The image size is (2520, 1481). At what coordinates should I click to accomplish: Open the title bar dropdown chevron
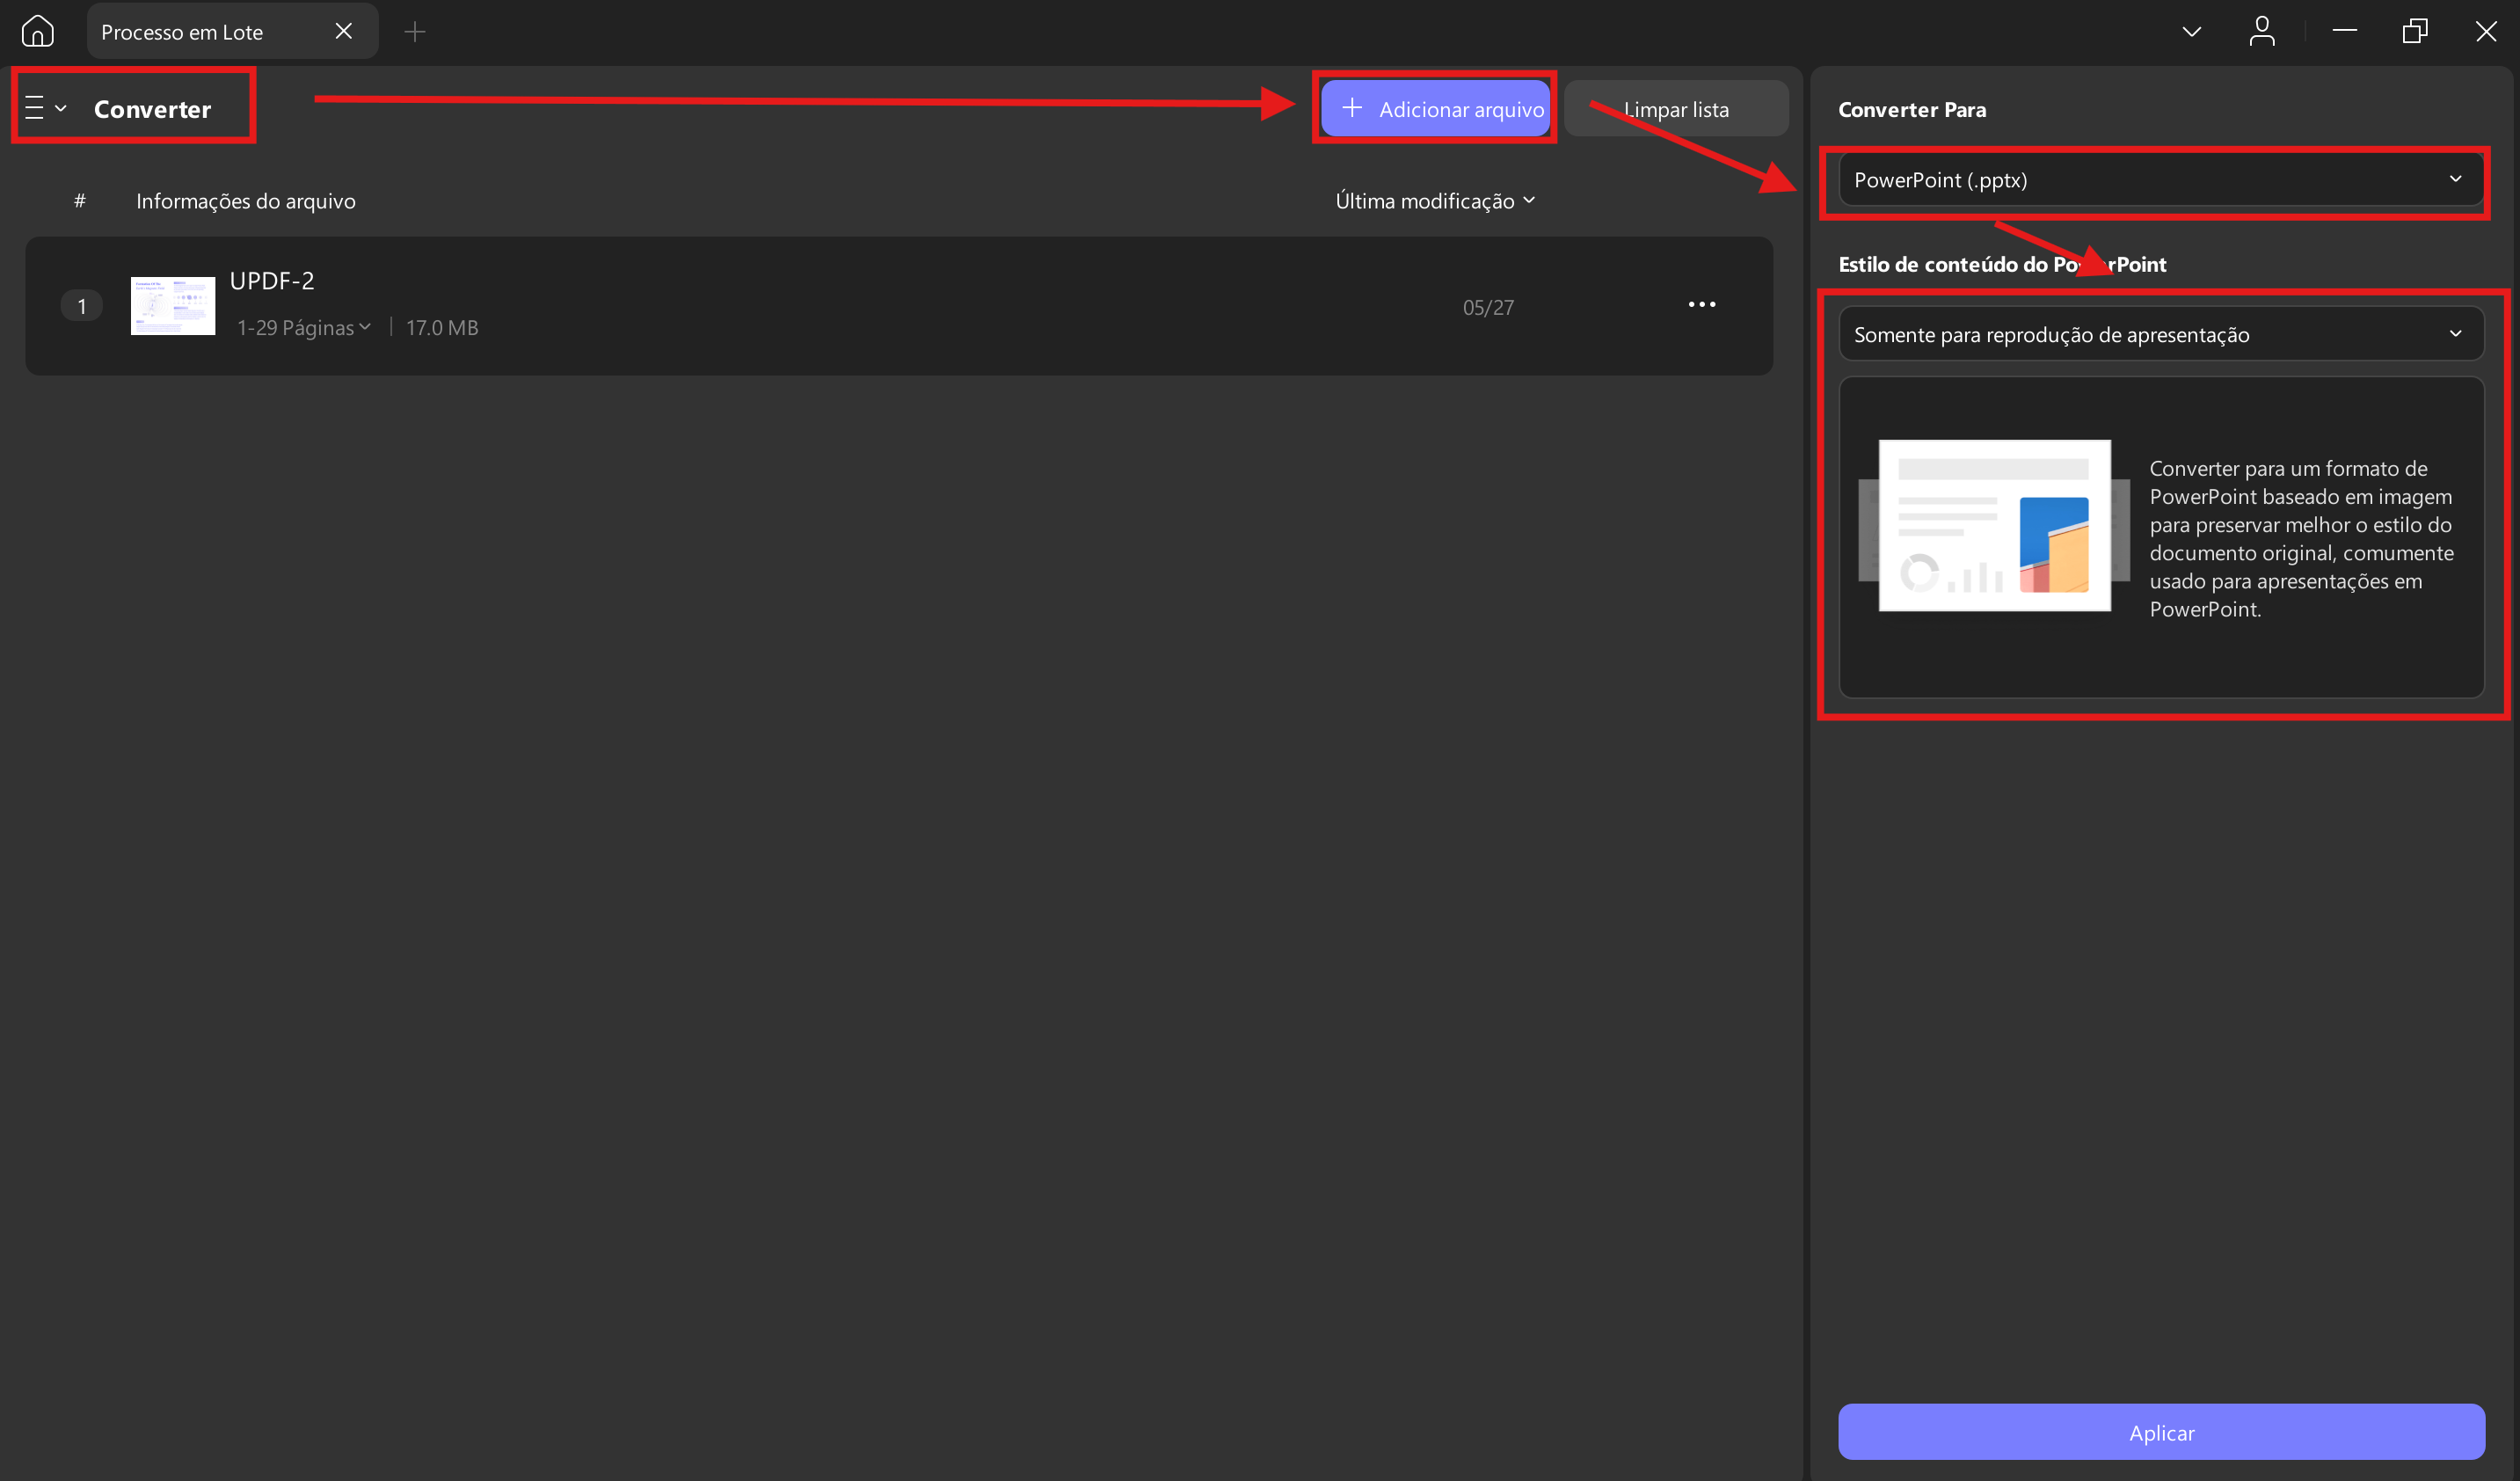point(2191,31)
